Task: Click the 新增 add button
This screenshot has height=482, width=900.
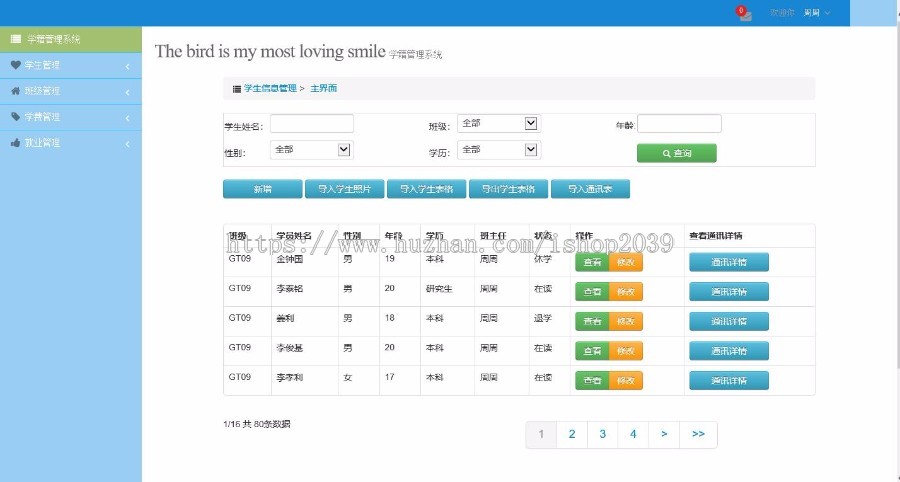Action: tap(262, 189)
